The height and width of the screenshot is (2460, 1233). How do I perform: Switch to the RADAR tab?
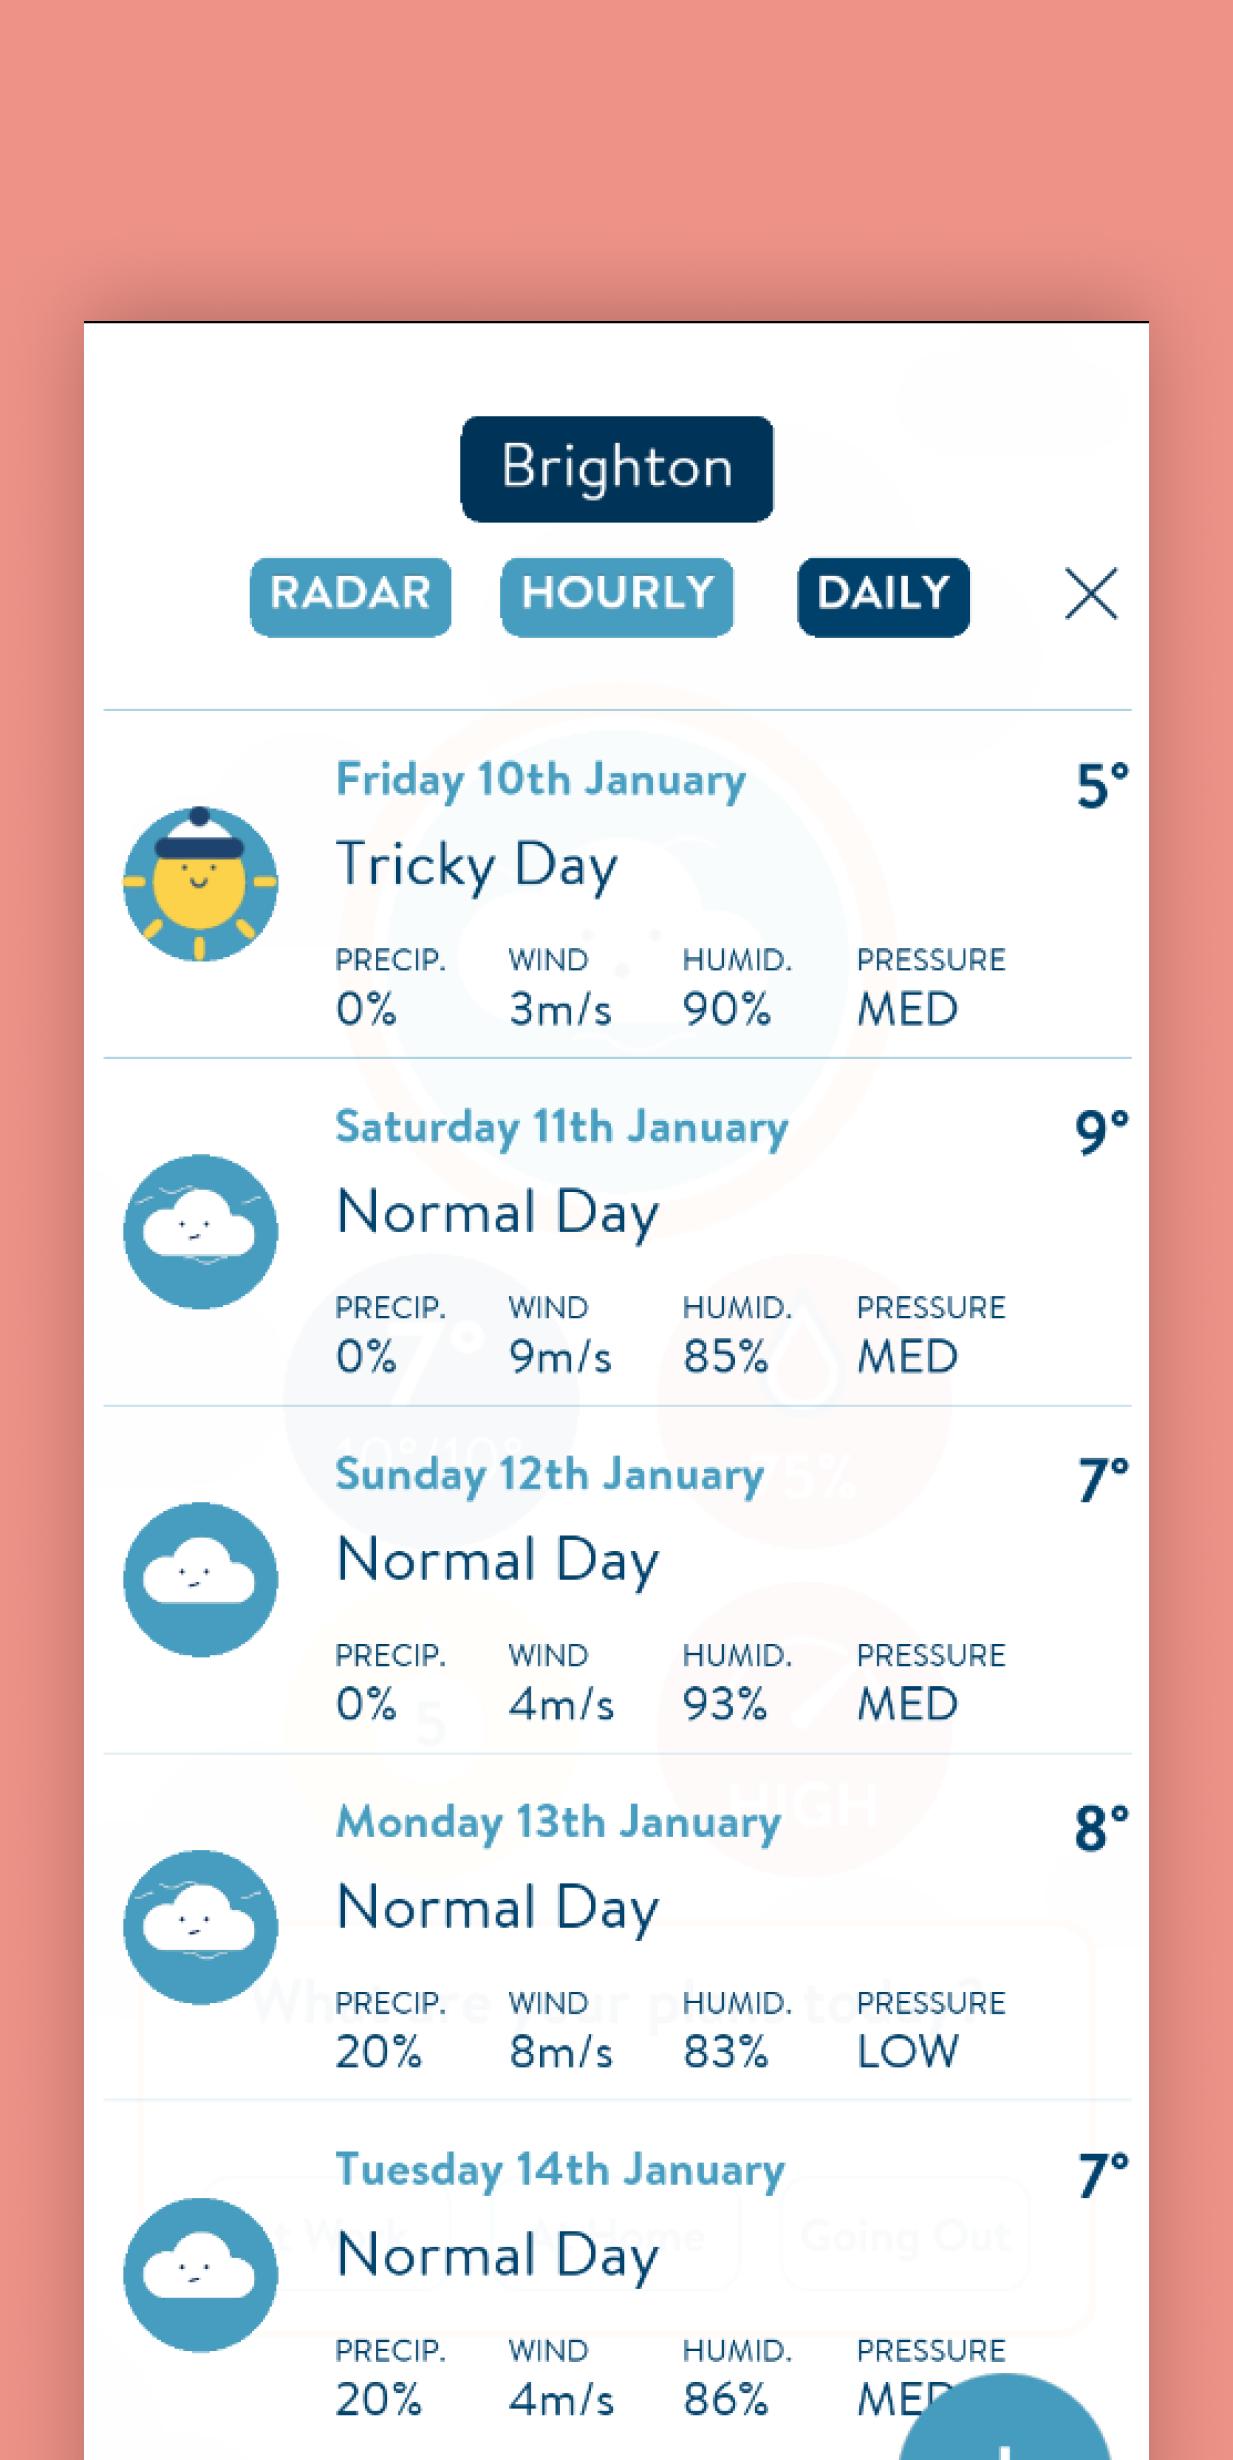[x=350, y=596]
